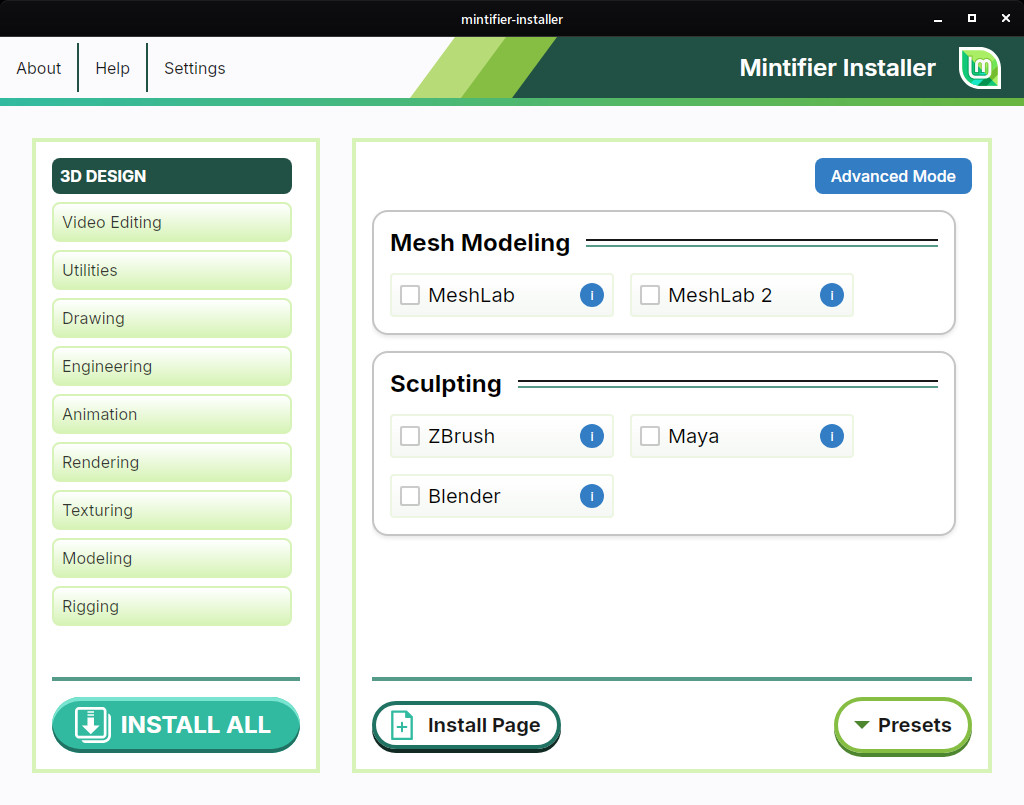Screen dimensions: 1024x805
Task: Open the About menu
Action: (39, 68)
